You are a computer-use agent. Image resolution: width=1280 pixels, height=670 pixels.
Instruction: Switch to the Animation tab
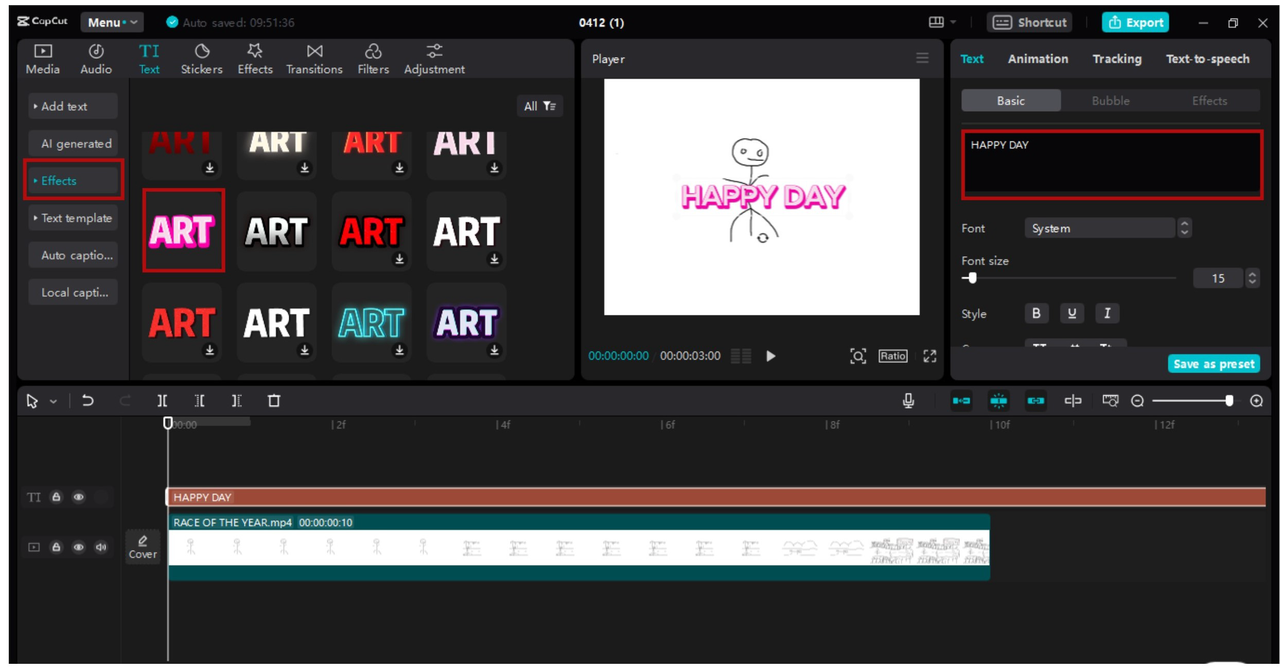click(x=1038, y=59)
